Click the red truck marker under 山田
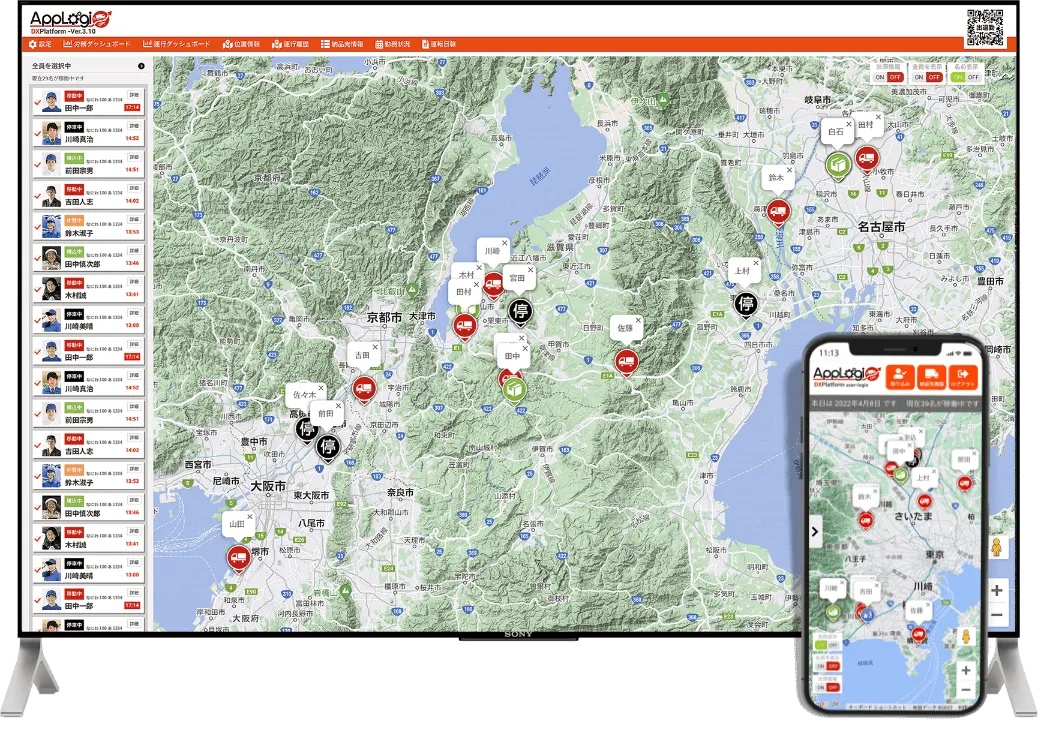 click(x=238, y=557)
